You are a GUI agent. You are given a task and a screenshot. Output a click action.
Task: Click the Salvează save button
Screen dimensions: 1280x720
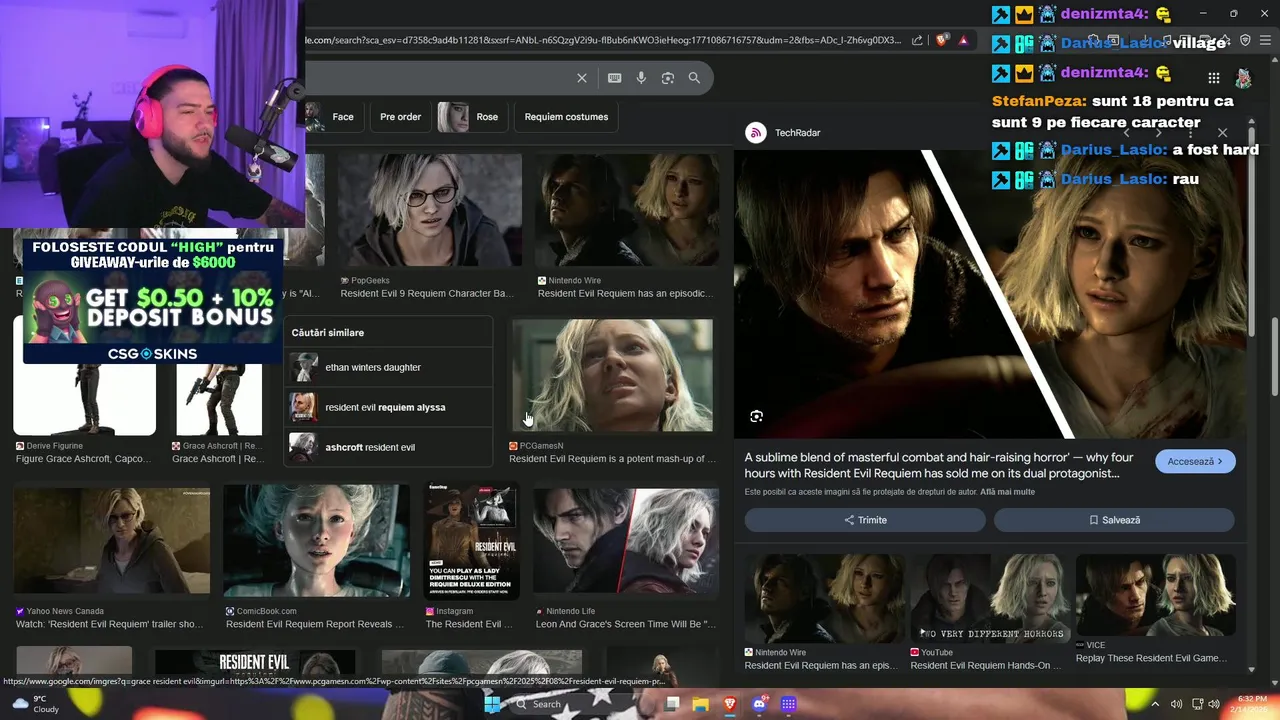pyautogui.click(x=1114, y=520)
